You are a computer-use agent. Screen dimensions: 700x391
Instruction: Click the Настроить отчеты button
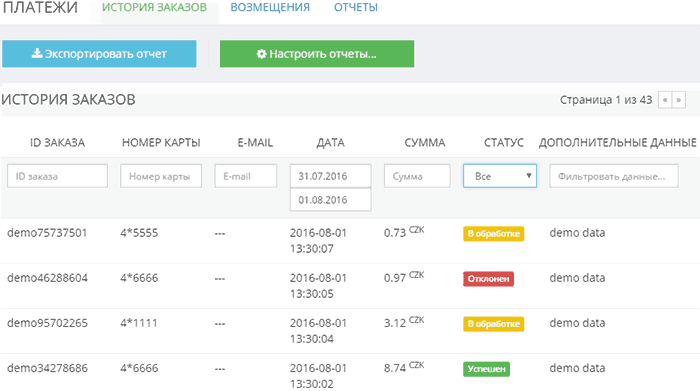coord(317,54)
